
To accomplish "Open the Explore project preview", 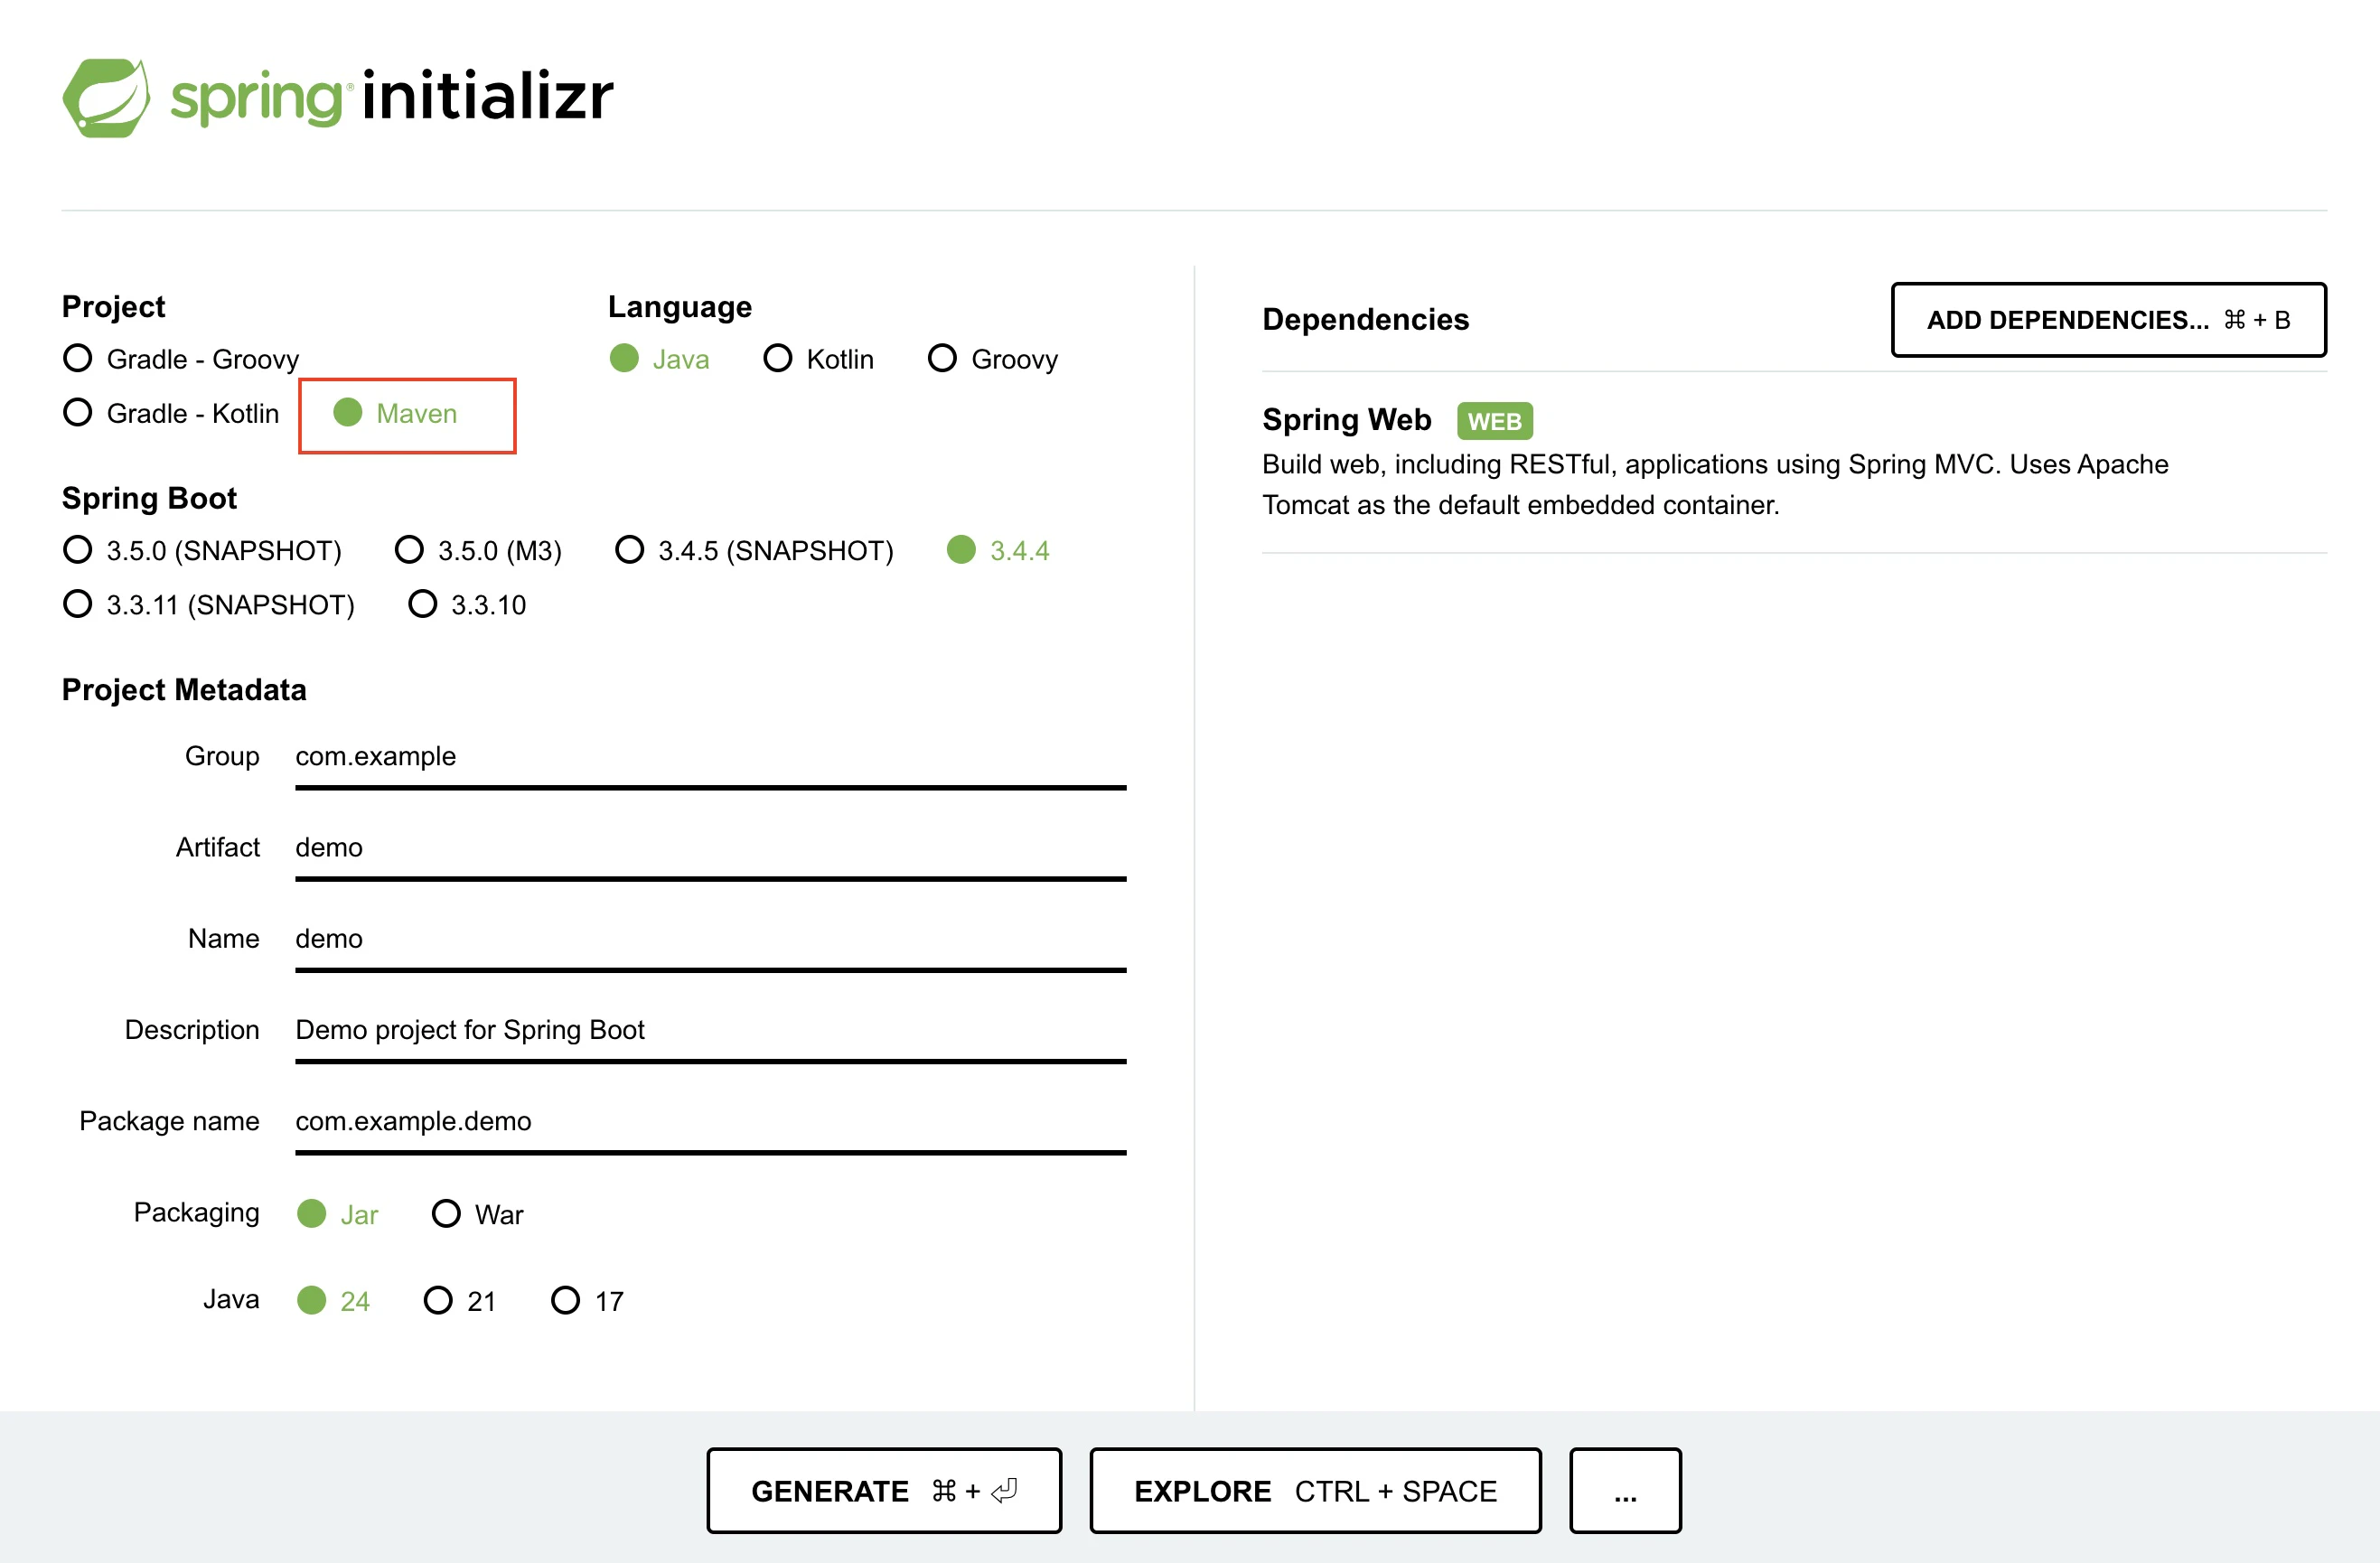I will [1314, 1490].
